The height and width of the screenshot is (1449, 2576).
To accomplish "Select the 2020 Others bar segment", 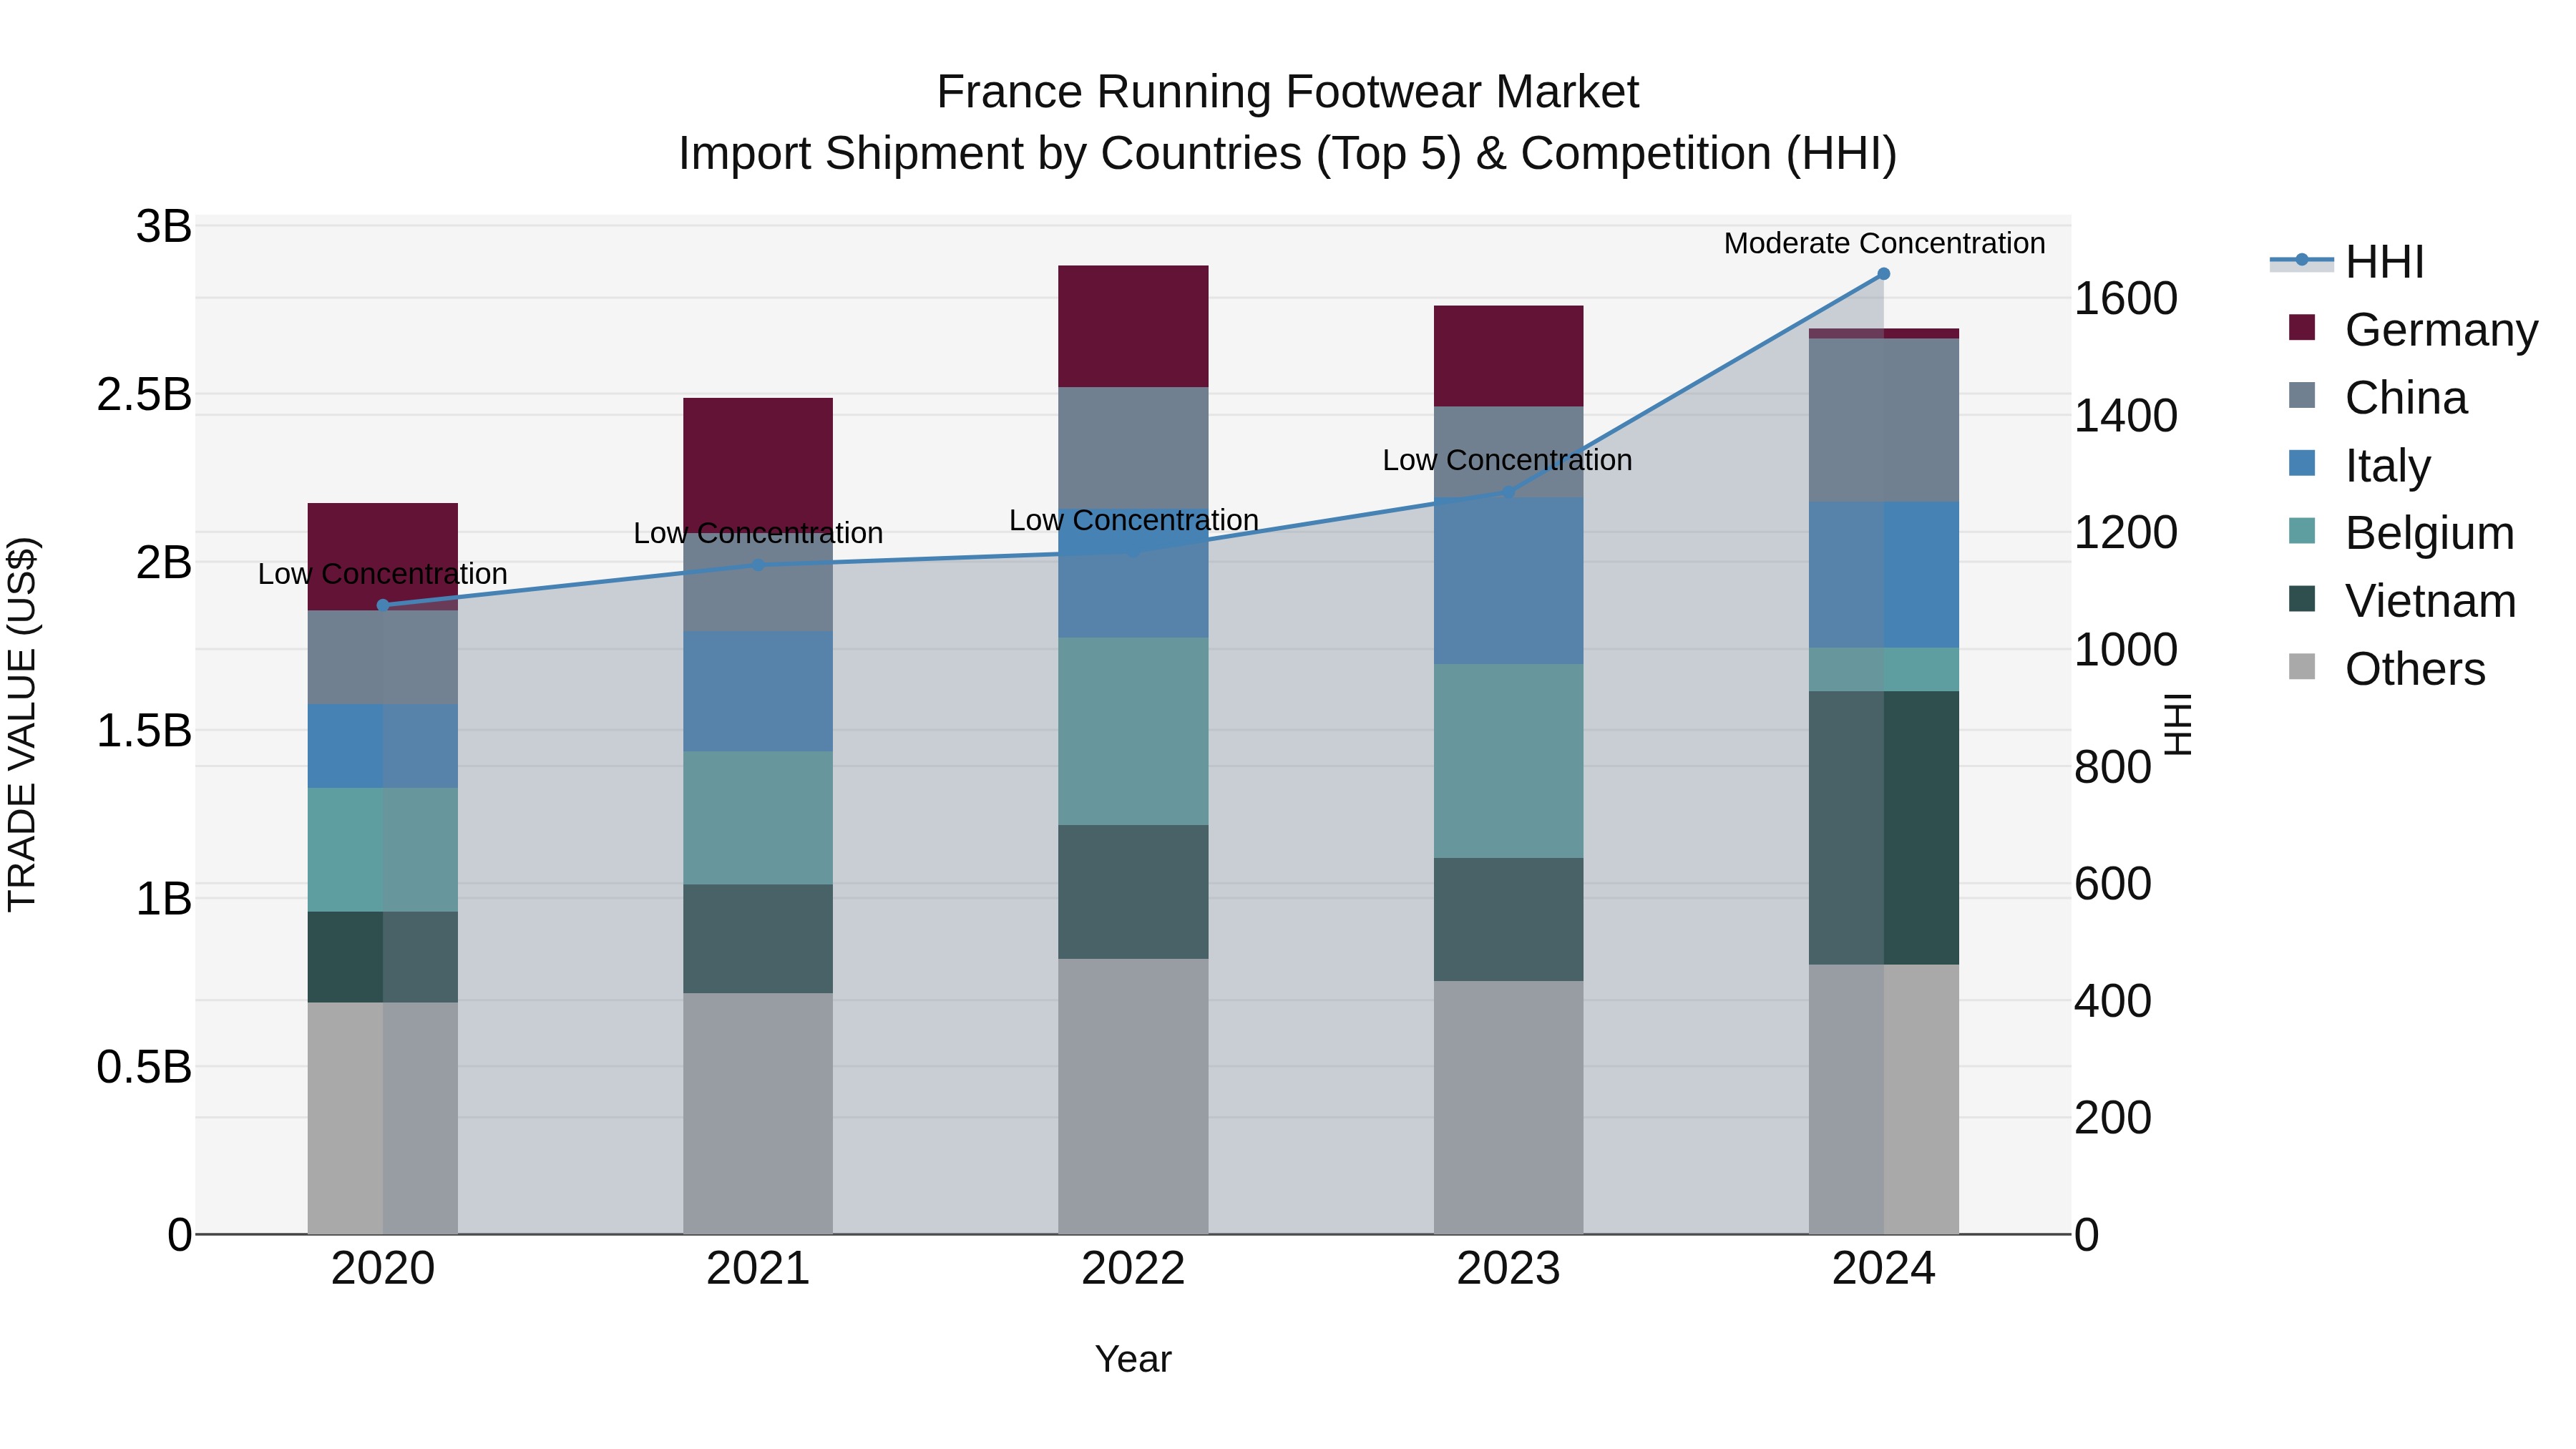I will [x=383, y=1119].
